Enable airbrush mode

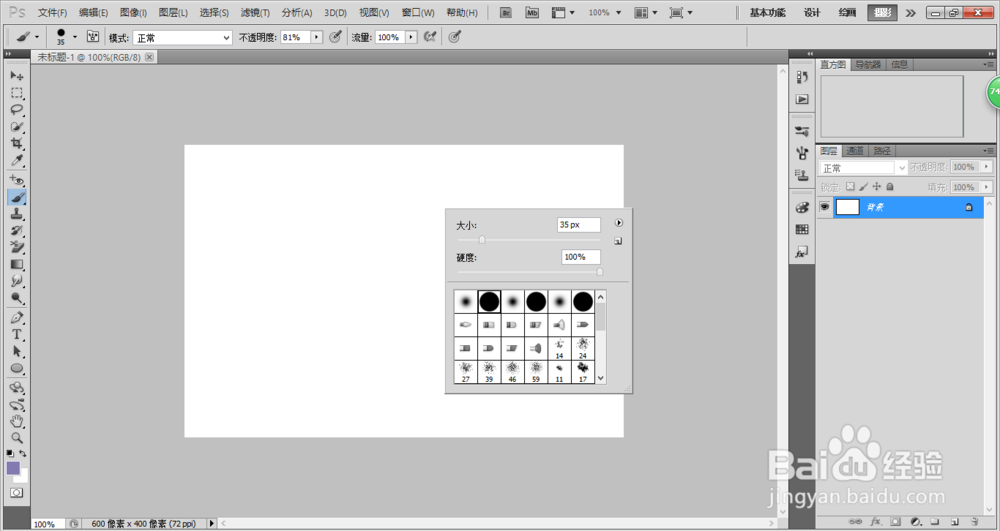430,37
